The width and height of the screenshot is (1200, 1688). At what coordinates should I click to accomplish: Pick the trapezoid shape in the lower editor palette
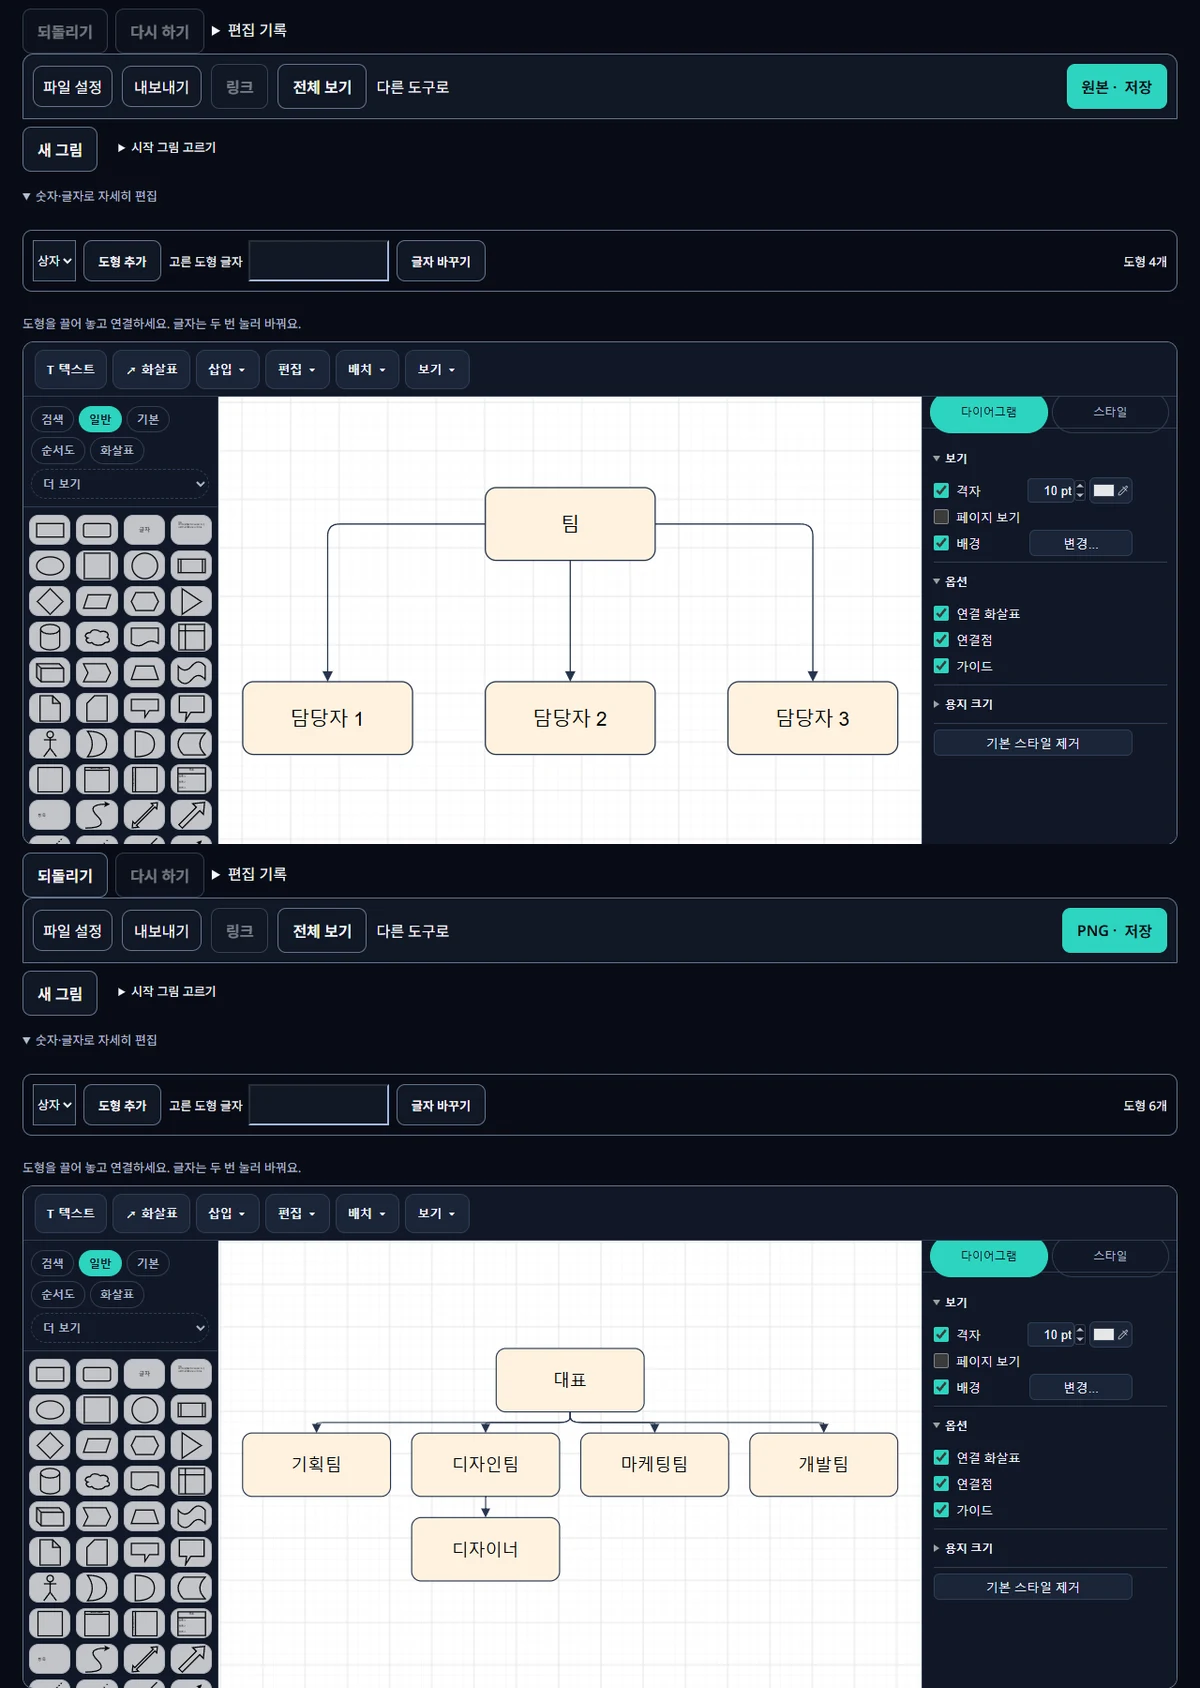point(145,1517)
